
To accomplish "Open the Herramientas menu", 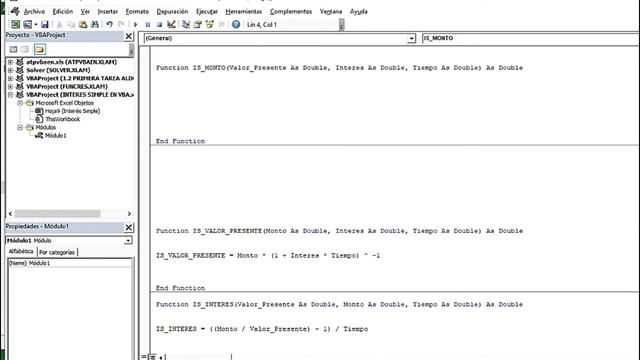I will 244,11.
